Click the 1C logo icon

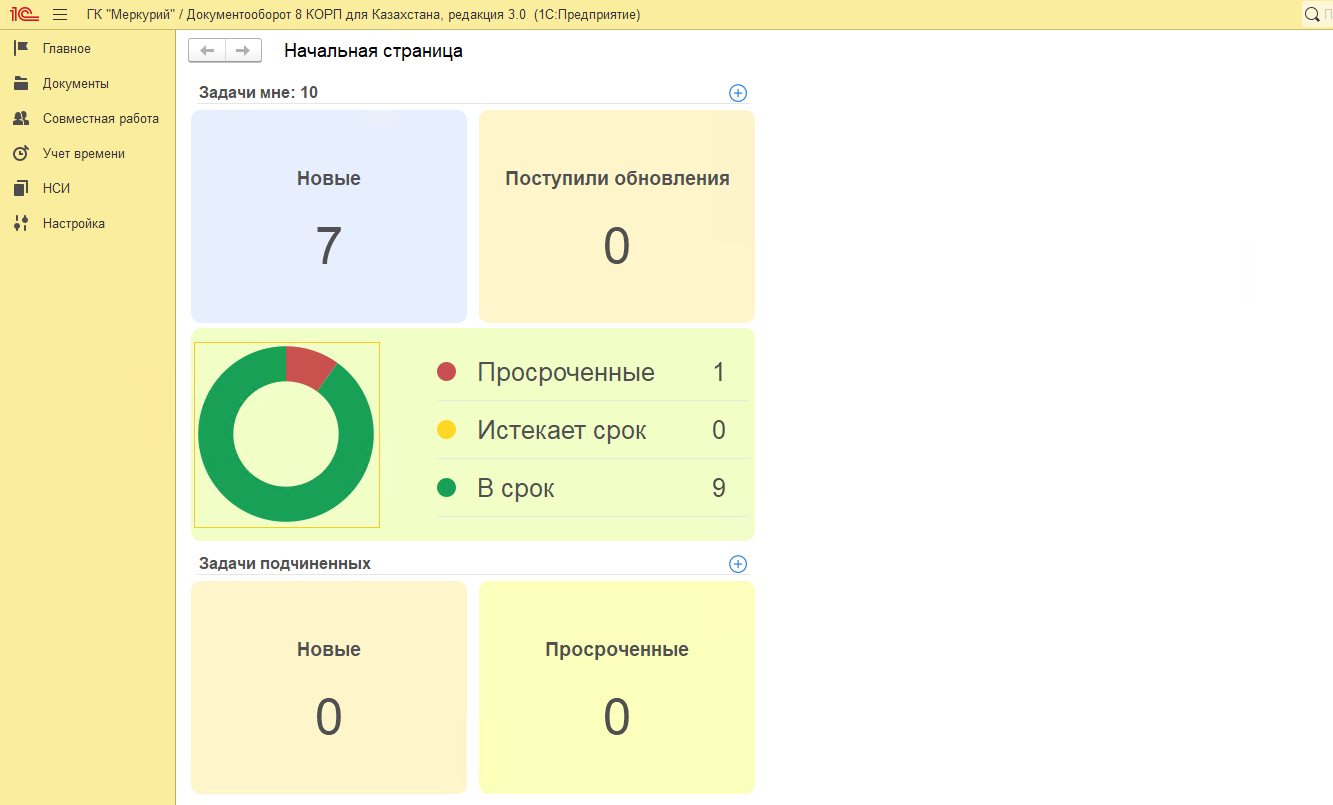click(24, 15)
